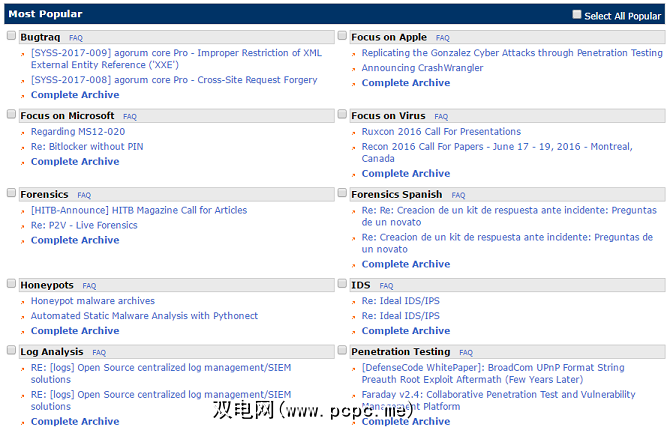Open IDS Complete Archive
The height and width of the screenshot is (433, 670).
point(406,331)
